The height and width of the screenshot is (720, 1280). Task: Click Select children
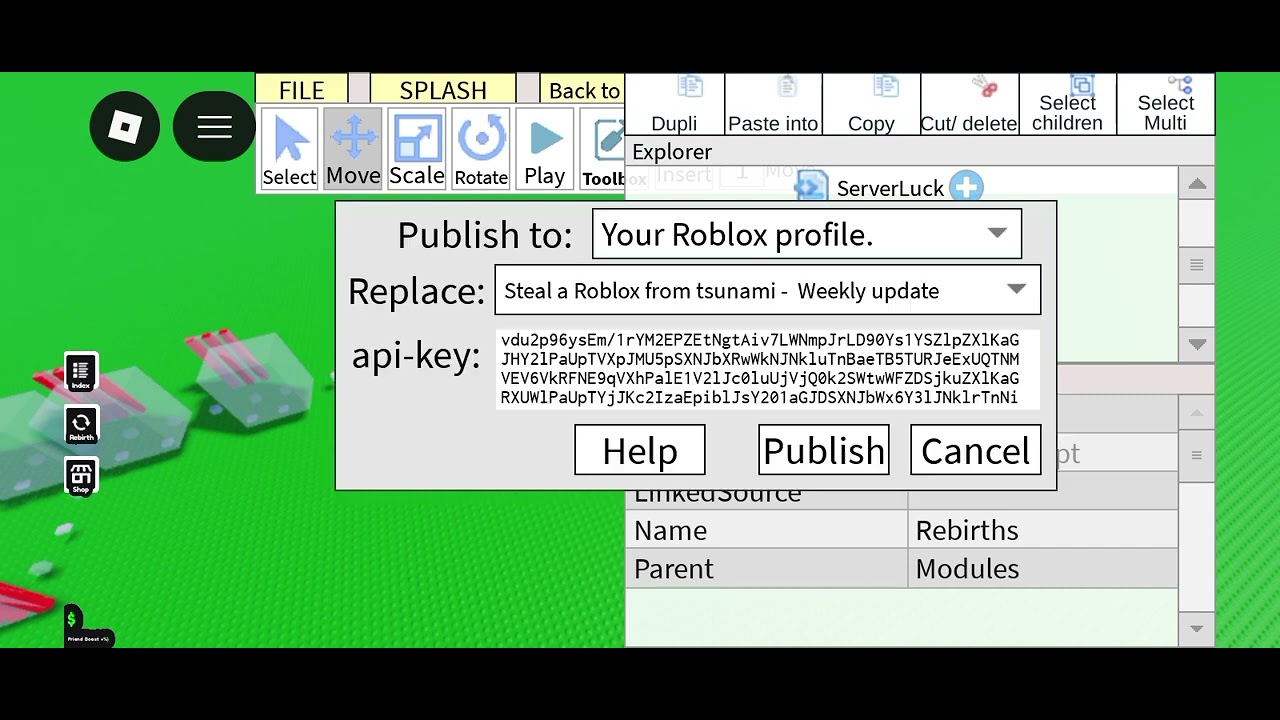1067,105
